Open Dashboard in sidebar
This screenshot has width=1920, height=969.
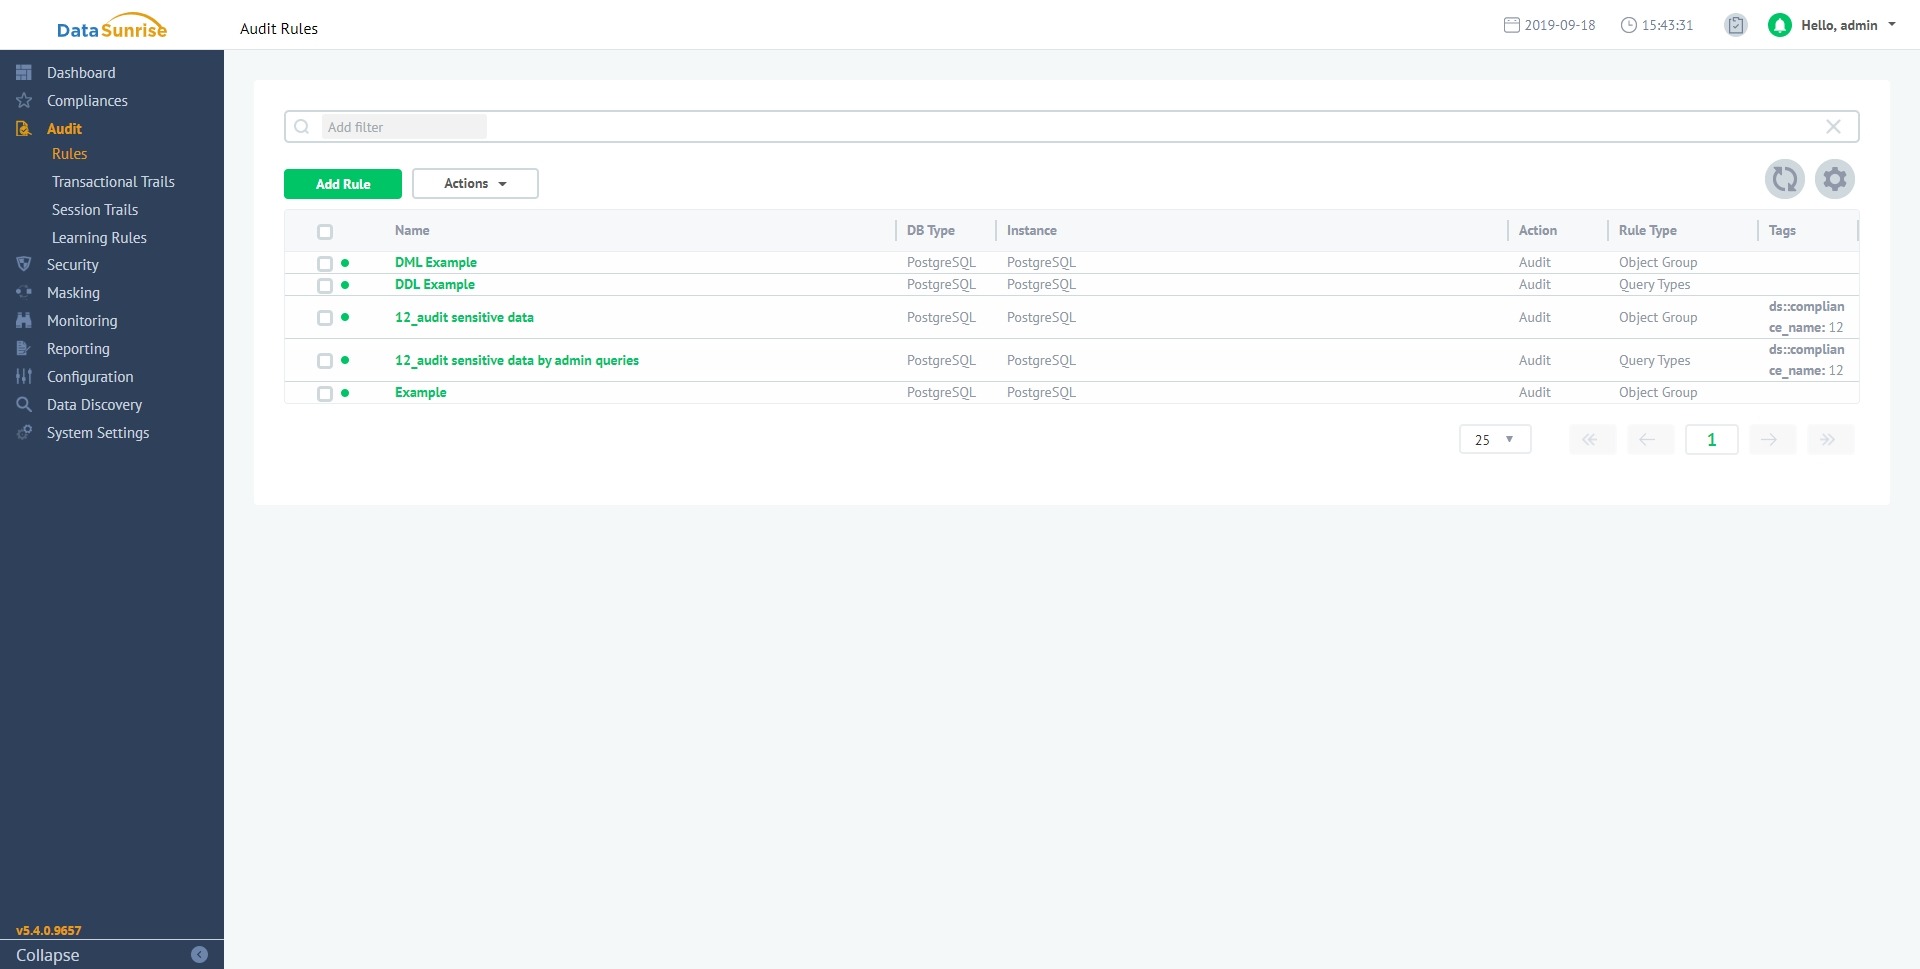click(x=81, y=72)
